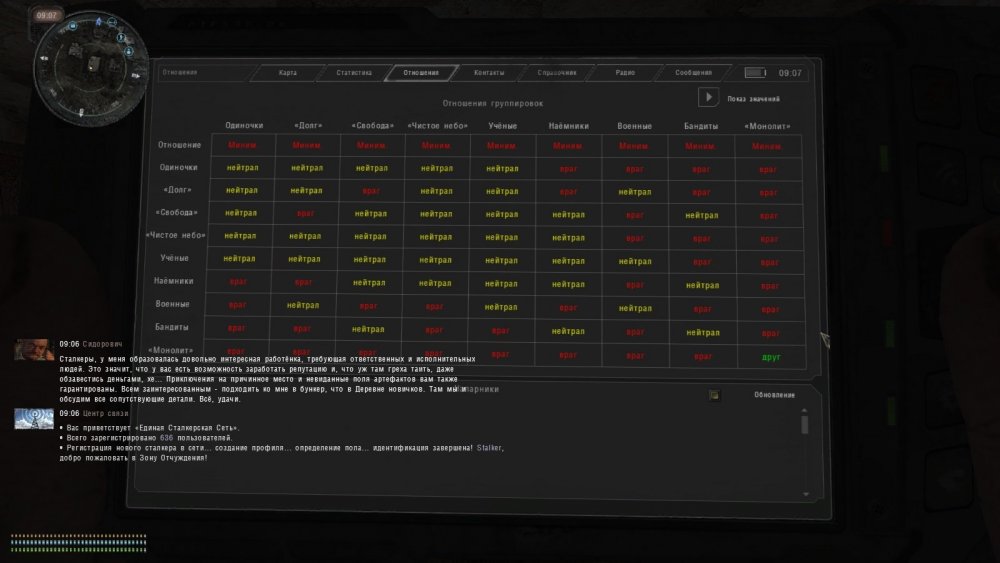Viewport: 1000px width, 563px height.
Task: Click the «Военные» column header
Action: 635,126
